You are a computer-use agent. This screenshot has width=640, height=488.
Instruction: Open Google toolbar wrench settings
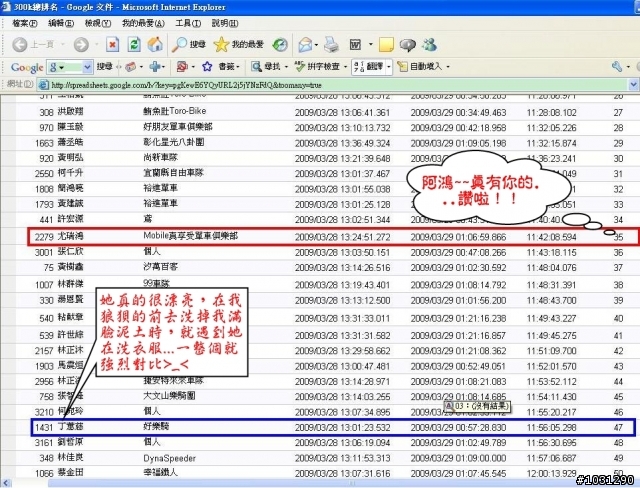pos(617,67)
